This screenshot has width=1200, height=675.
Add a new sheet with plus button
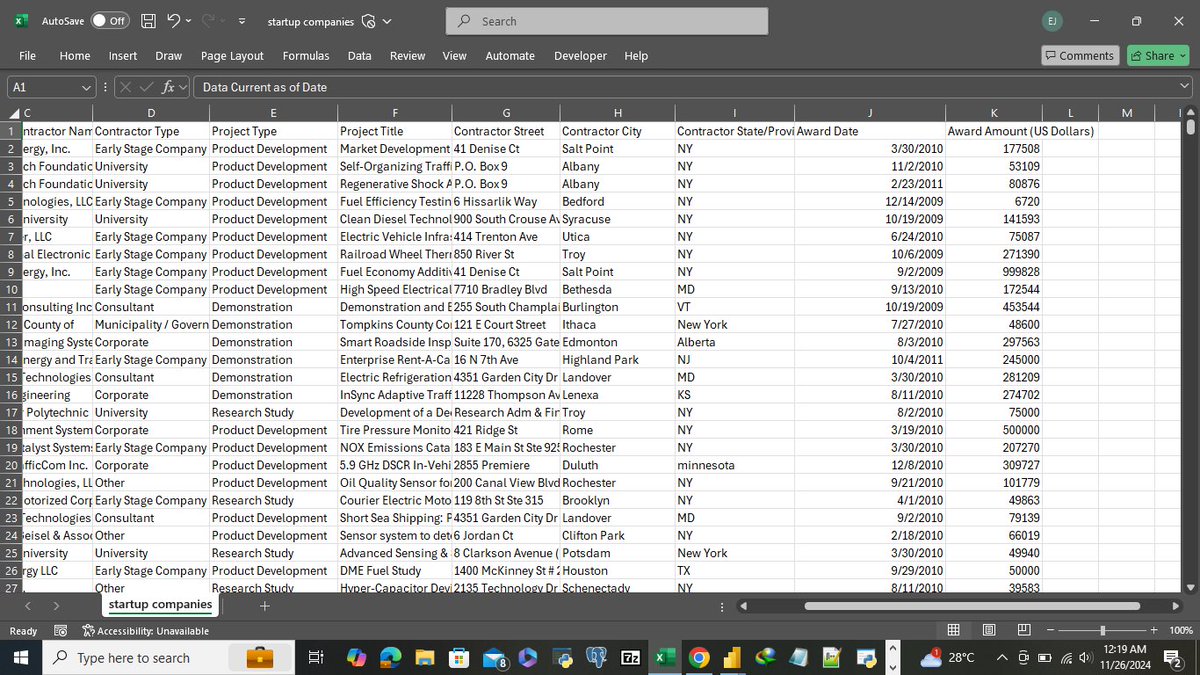[265, 606]
